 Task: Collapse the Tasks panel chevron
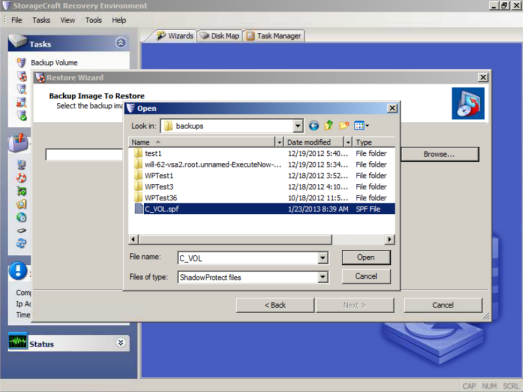pos(120,43)
